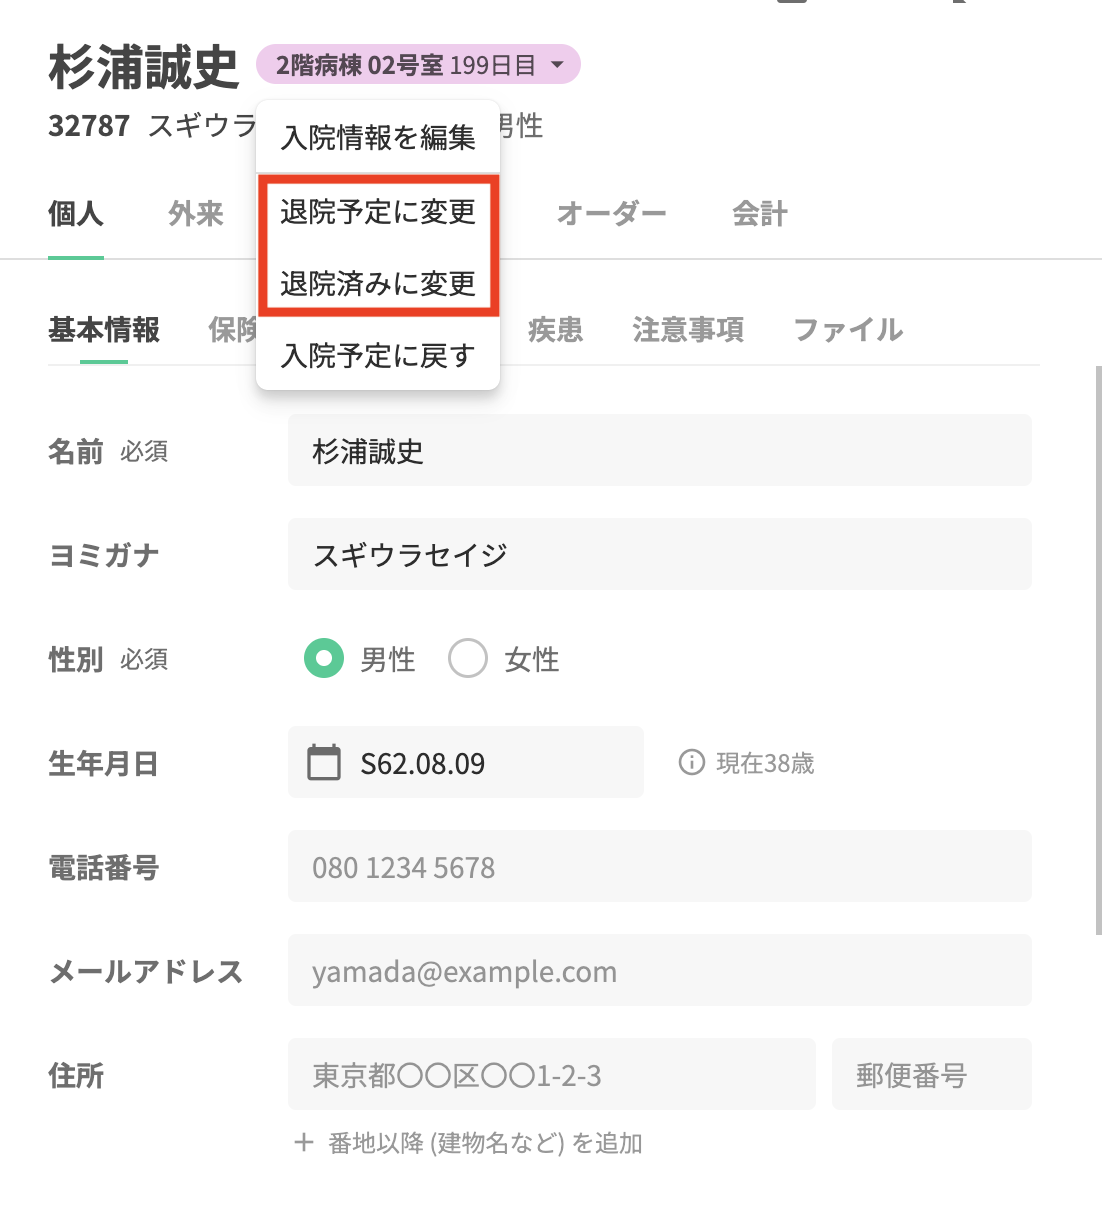Click the info icon beside 現在38歳

(x=691, y=763)
